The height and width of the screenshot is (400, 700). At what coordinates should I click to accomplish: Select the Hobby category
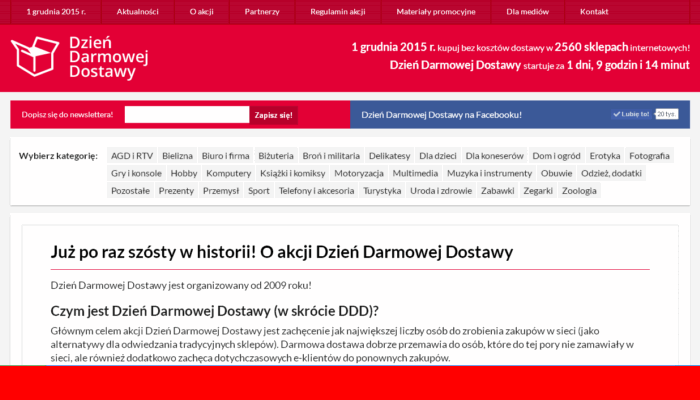(183, 173)
